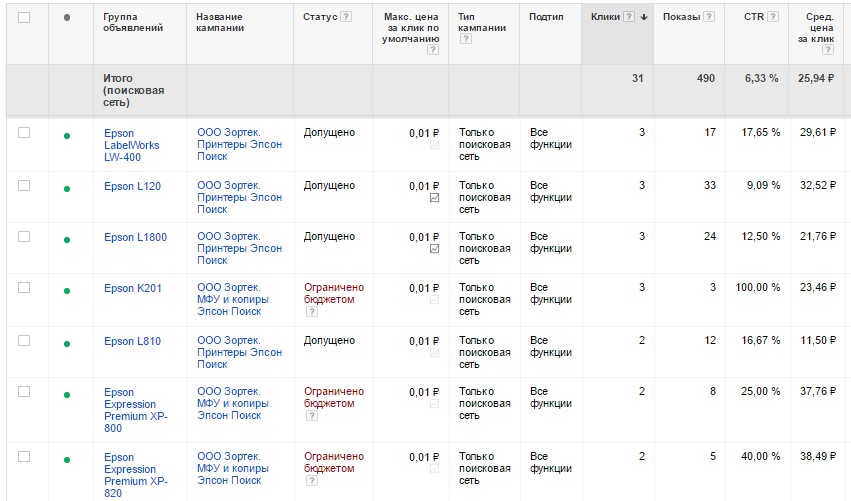Click green status dot for Expression Premium XP-820

coord(67,460)
